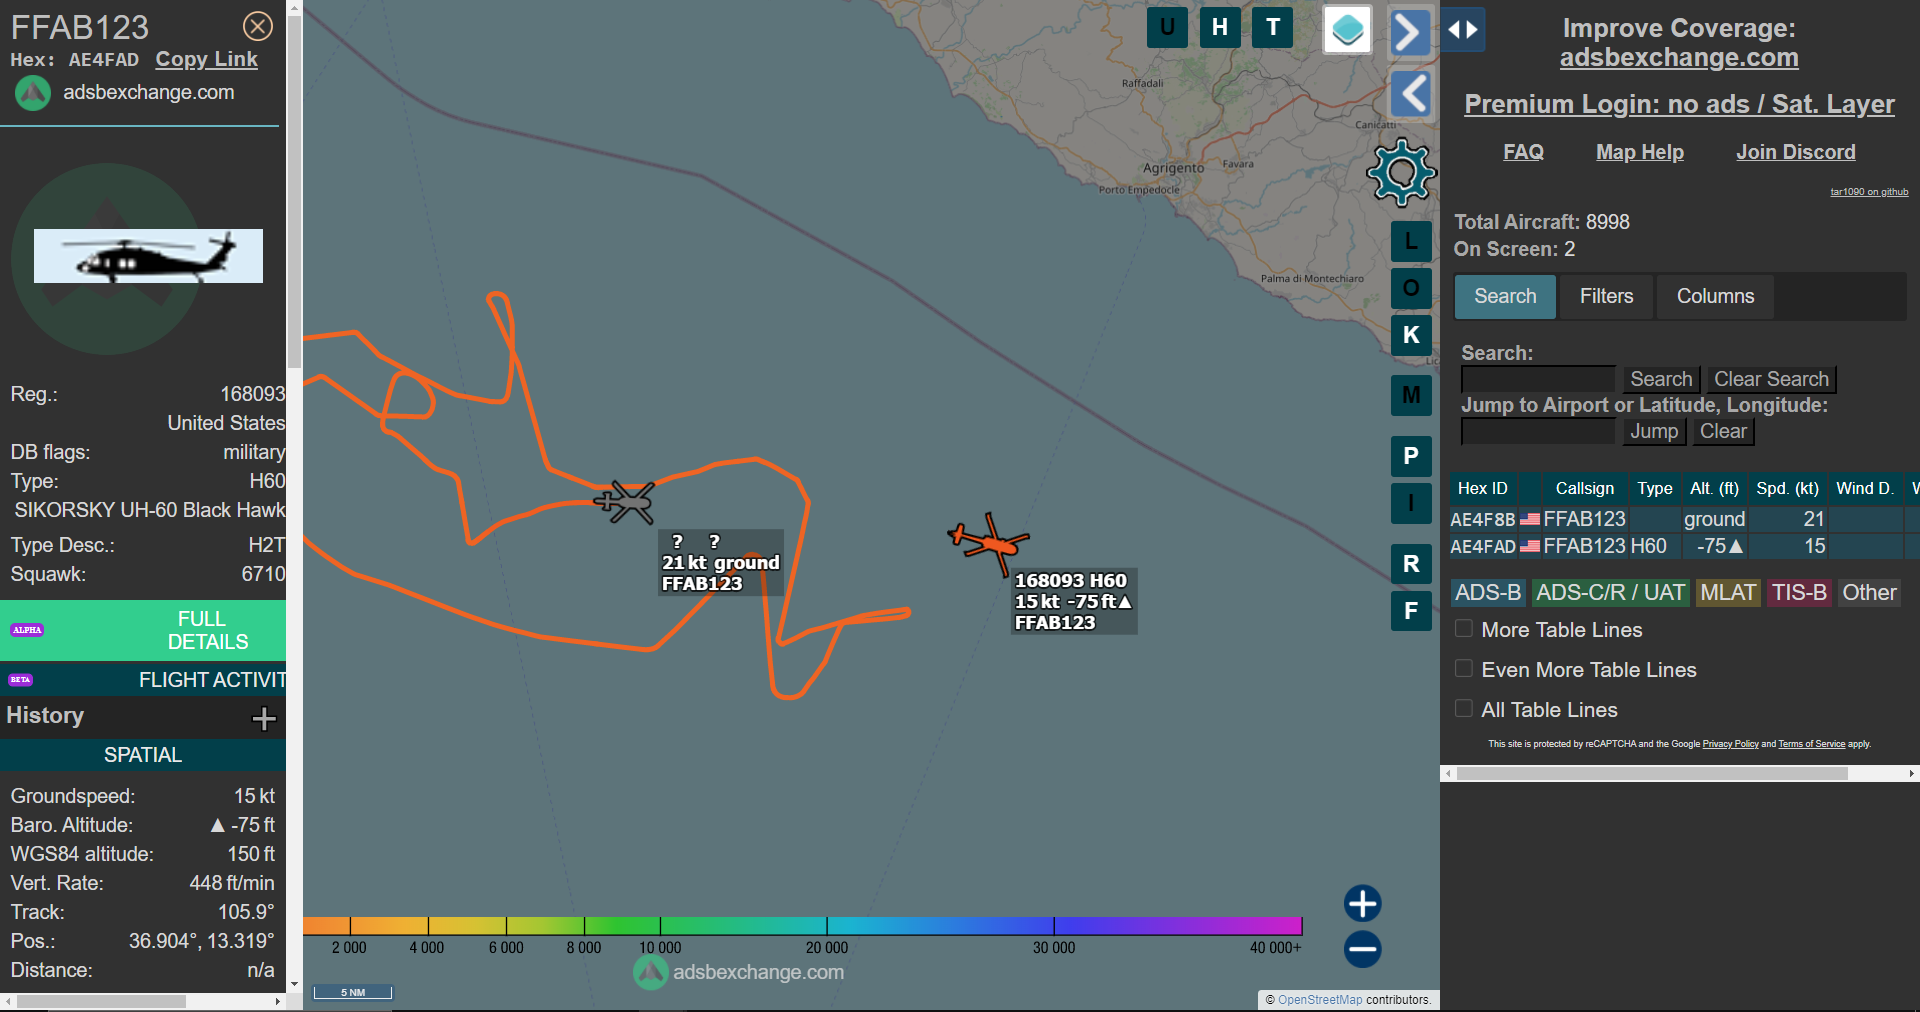Click the F map button
The width and height of the screenshot is (1920, 1012).
(1411, 611)
